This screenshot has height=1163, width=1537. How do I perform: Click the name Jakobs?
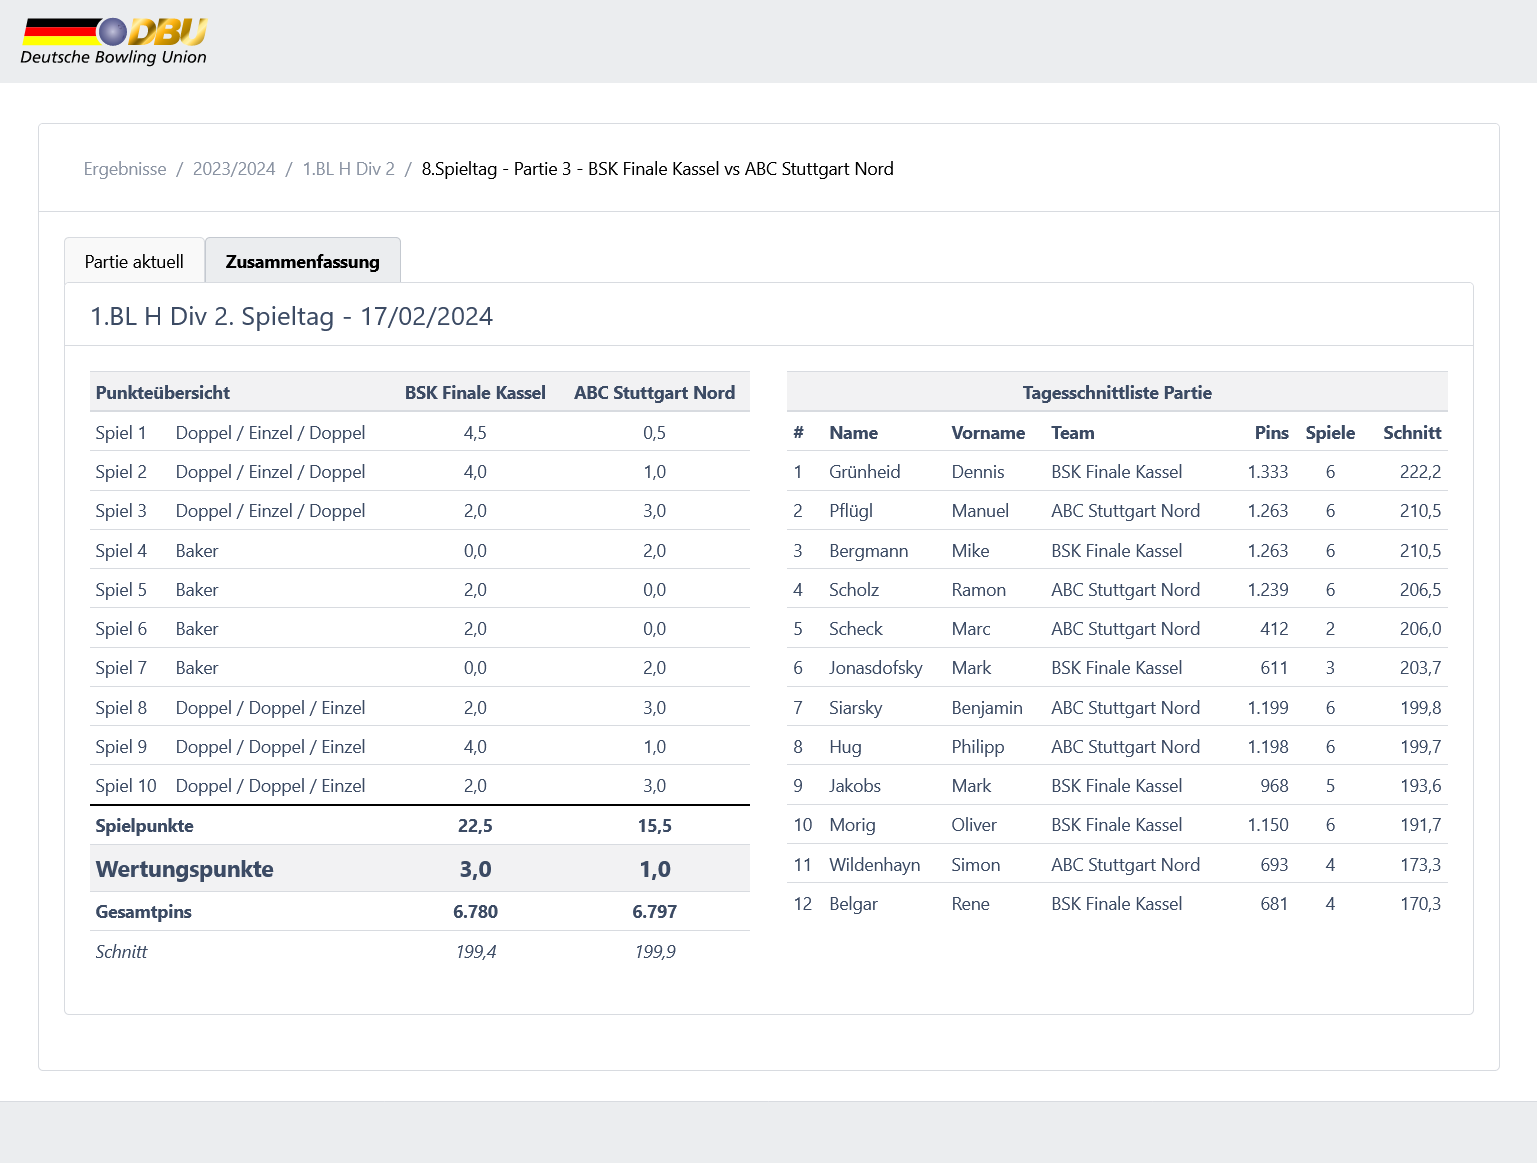(855, 786)
